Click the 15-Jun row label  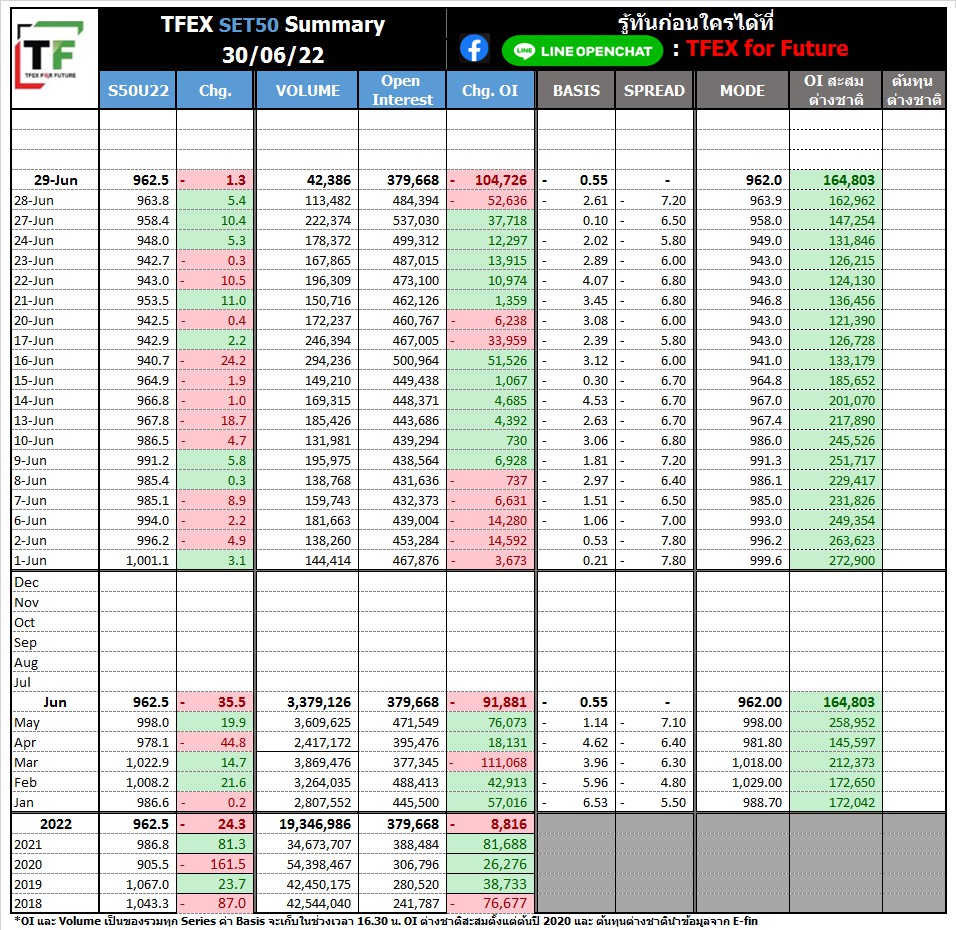tap(34, 381)
